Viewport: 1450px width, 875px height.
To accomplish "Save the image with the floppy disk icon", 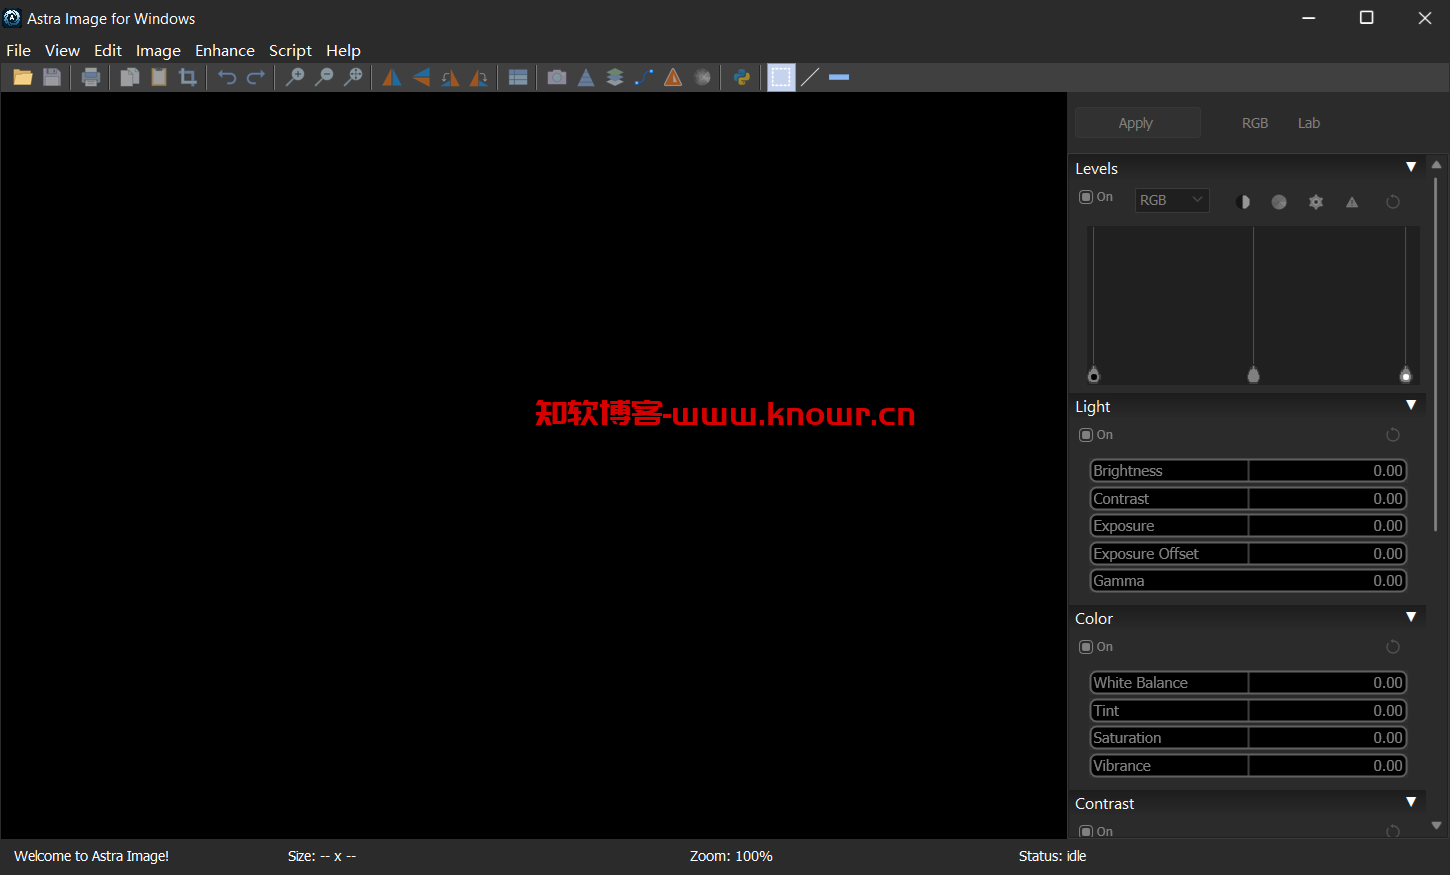I will coord(52,77).
